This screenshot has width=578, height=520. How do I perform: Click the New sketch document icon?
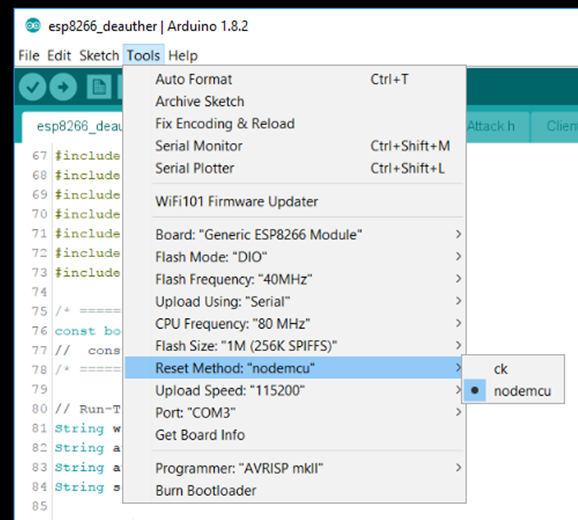[99, 87]
